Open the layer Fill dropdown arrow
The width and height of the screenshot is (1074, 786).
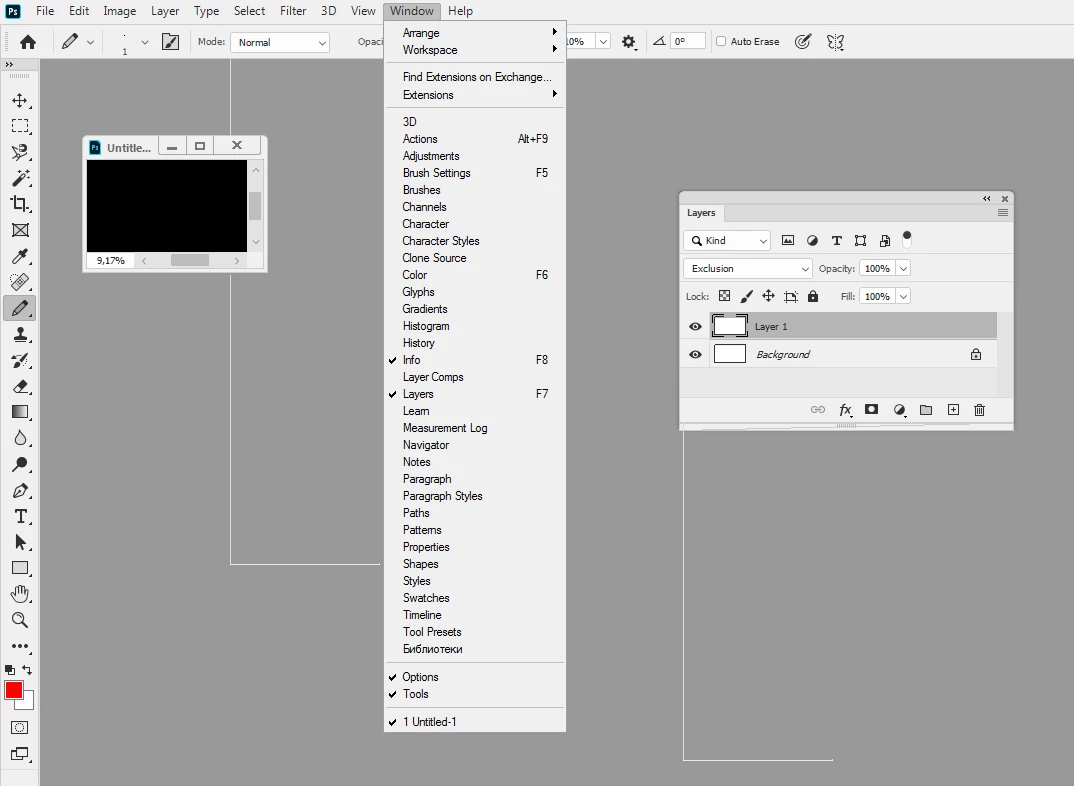click(903, 296)
